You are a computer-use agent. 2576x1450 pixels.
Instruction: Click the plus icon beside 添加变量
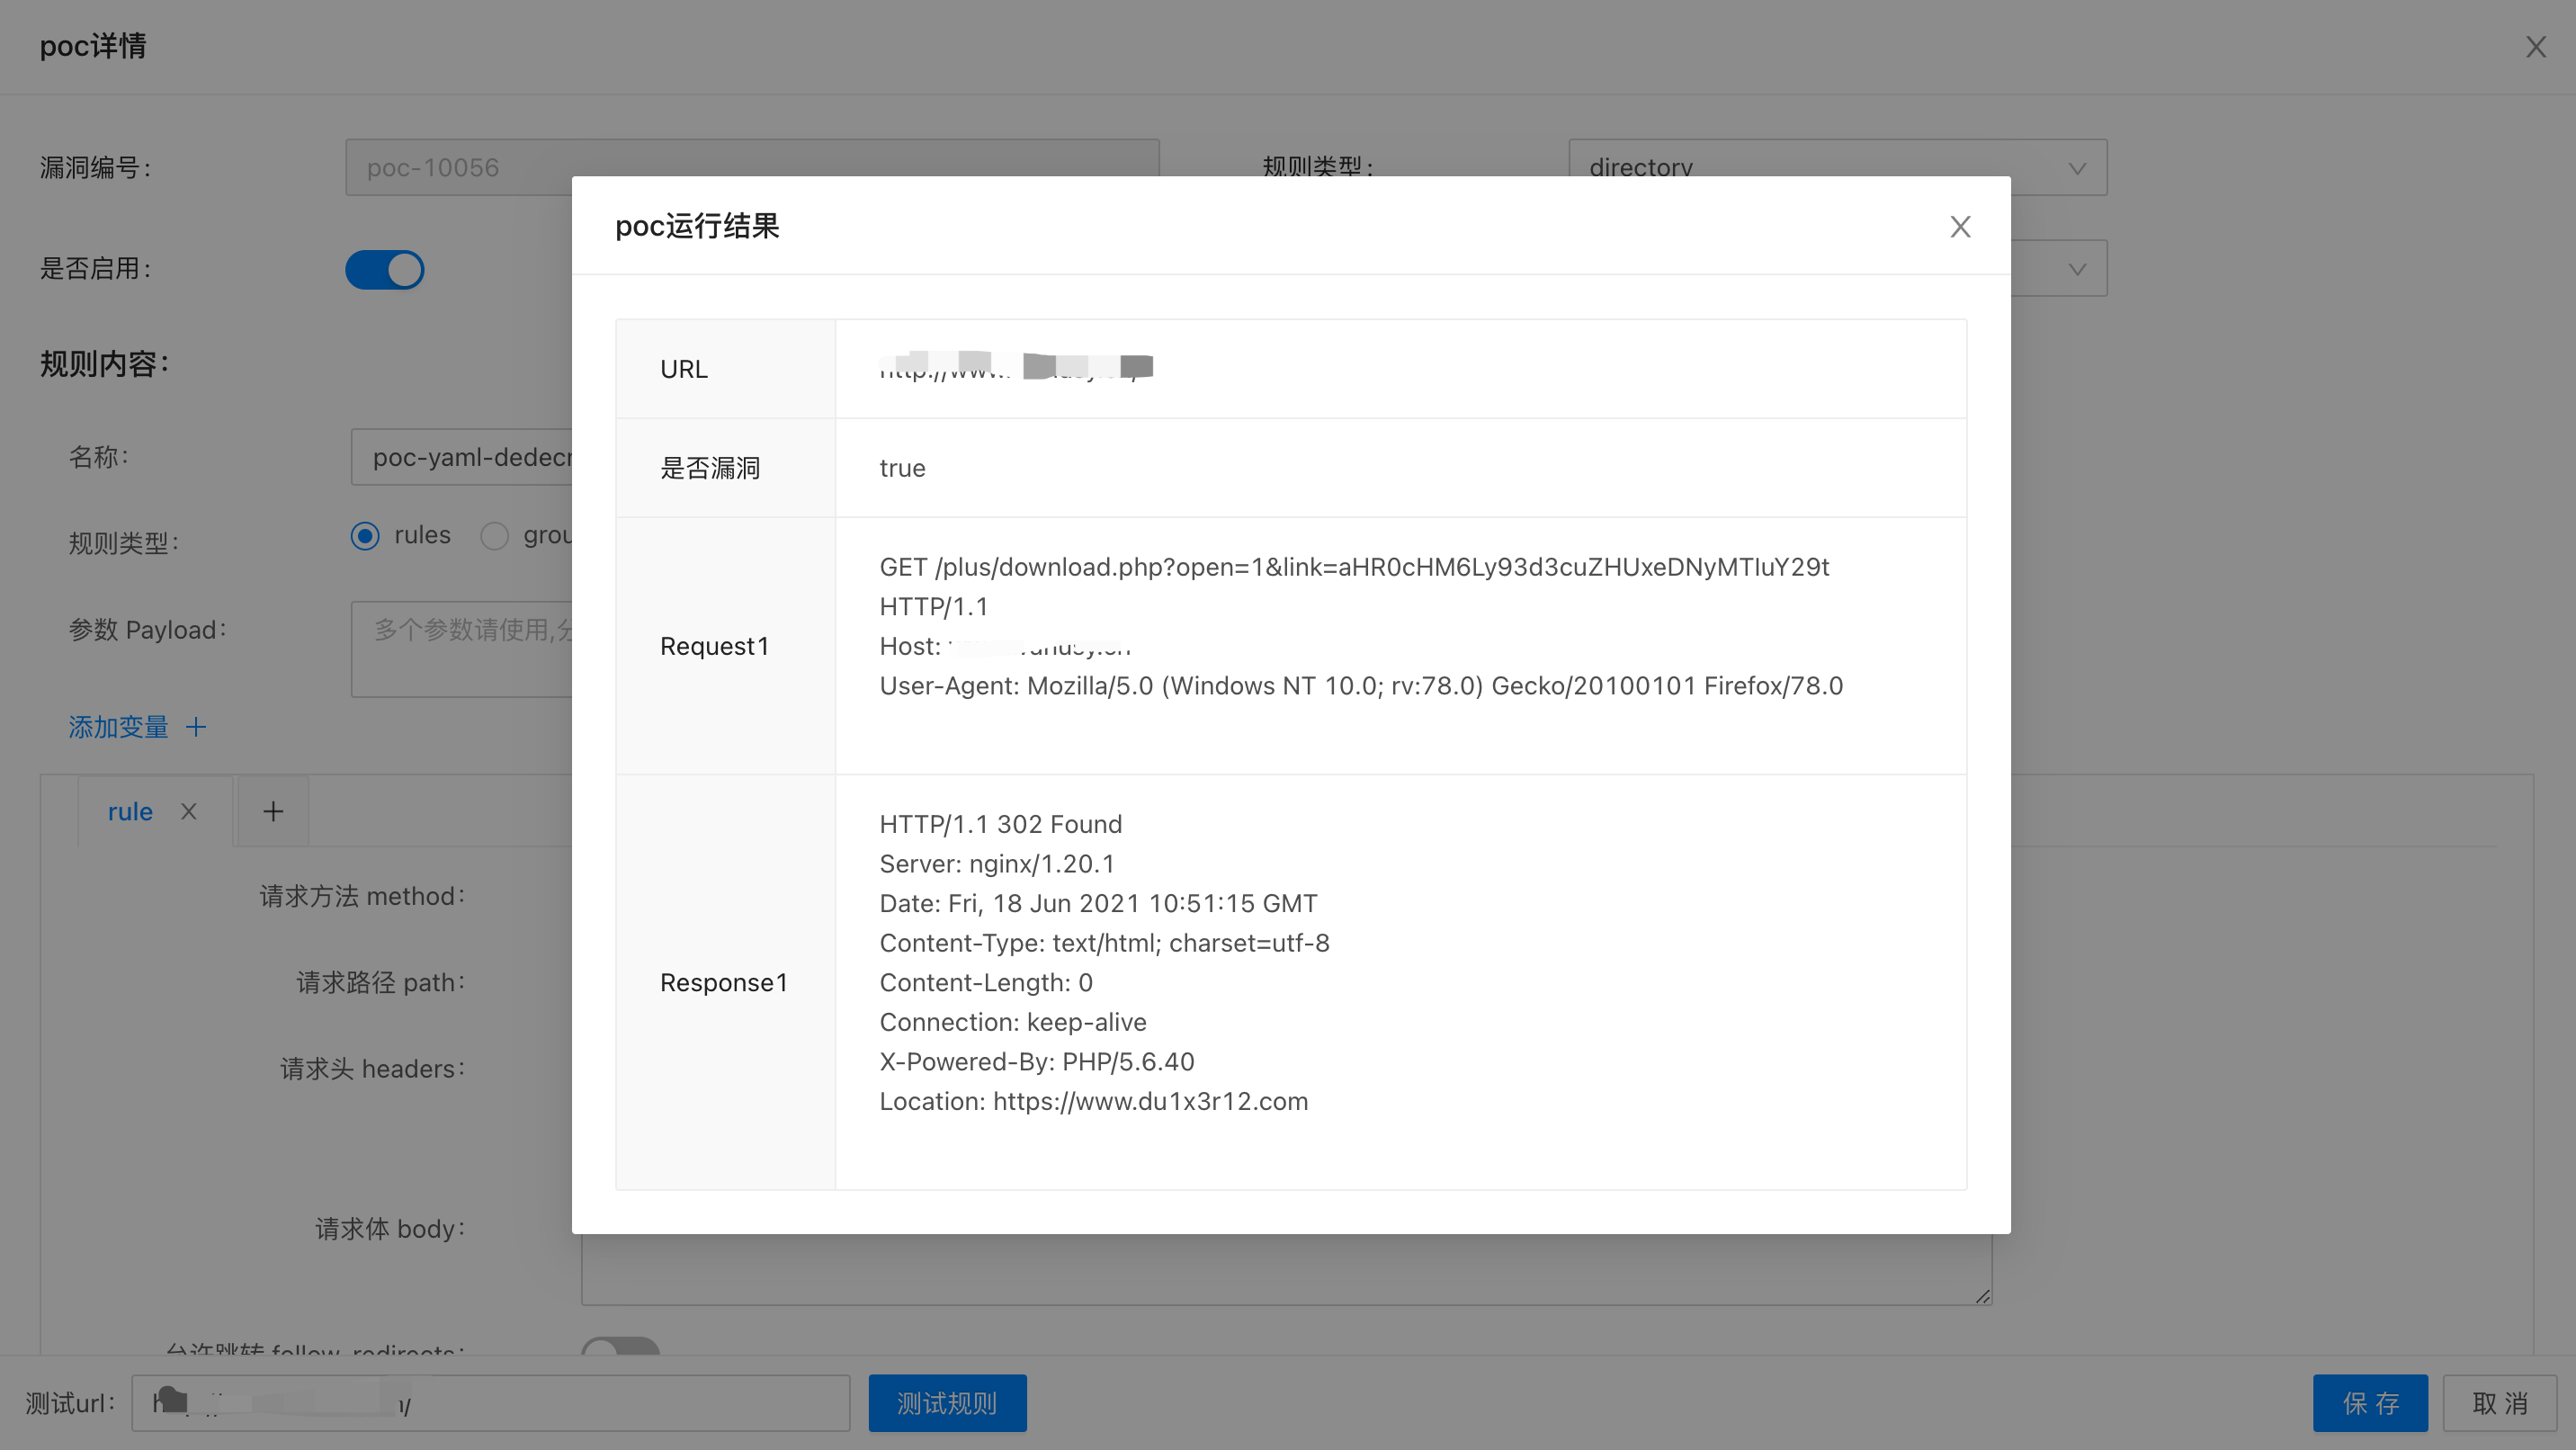[196, 727]
